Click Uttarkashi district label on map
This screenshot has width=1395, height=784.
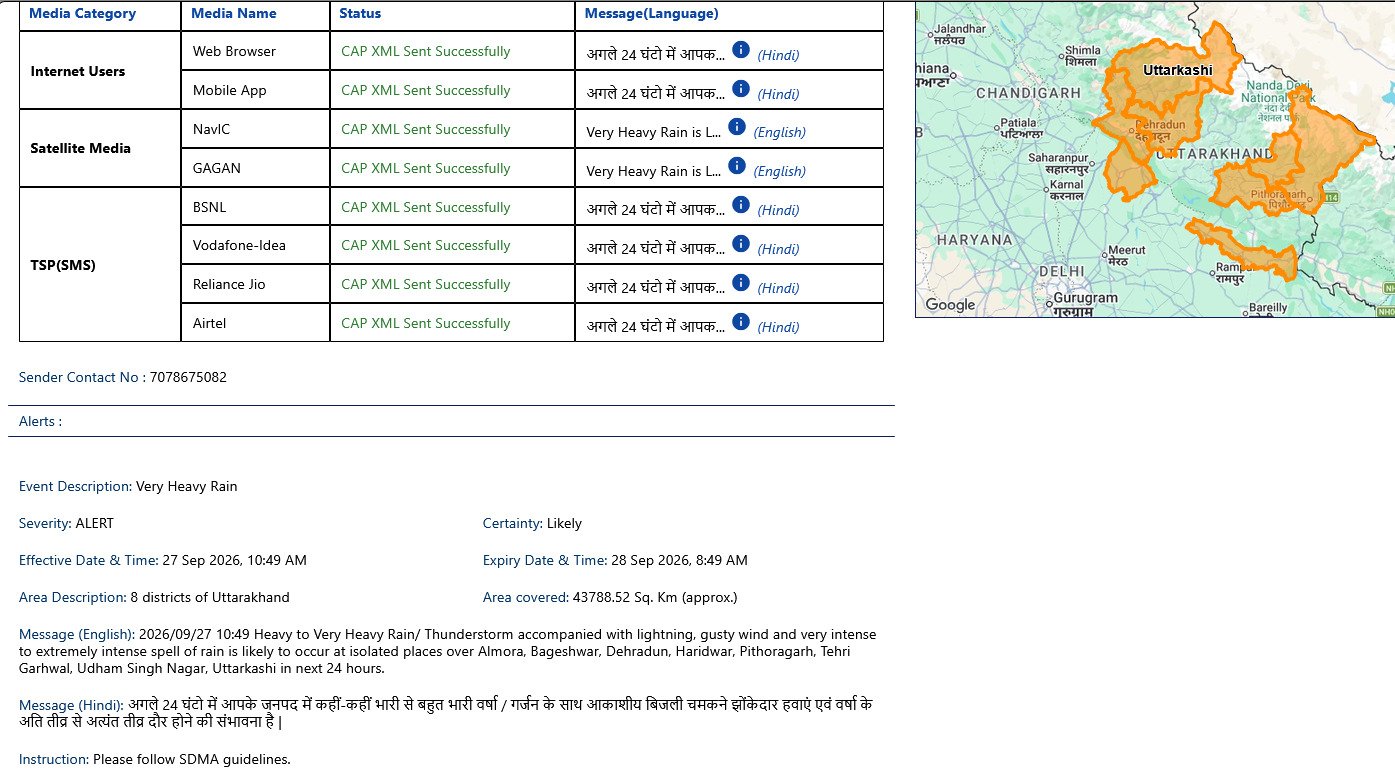tap(1177, 70)
